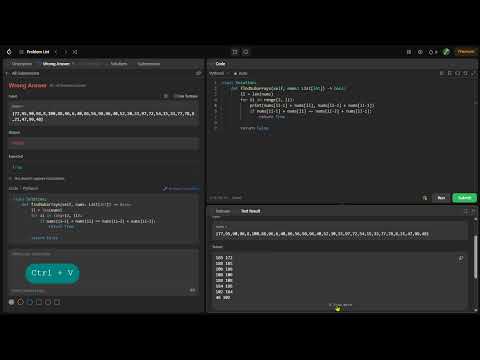Image resolution: width=480 pixels, height=360 pixels.
Task: Go to the previous problem arrow
Action: (56, 52)
